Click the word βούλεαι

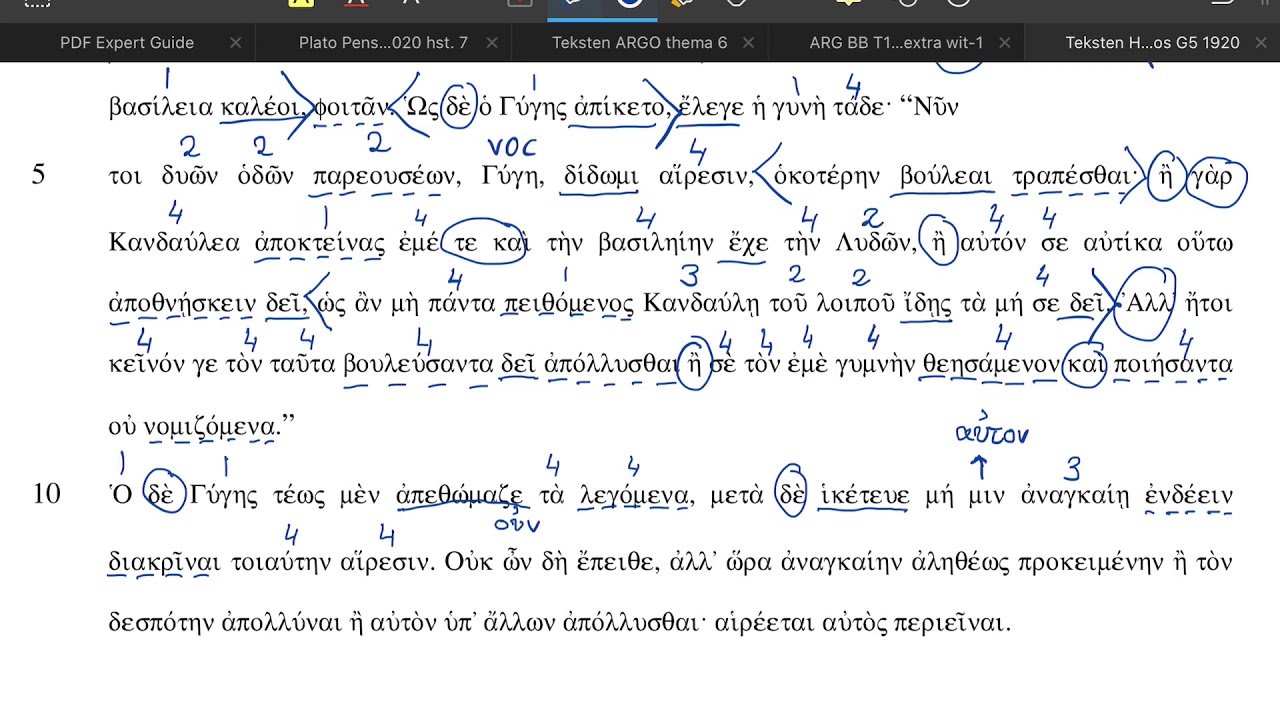pyautogui.click(x=946, y=177)
